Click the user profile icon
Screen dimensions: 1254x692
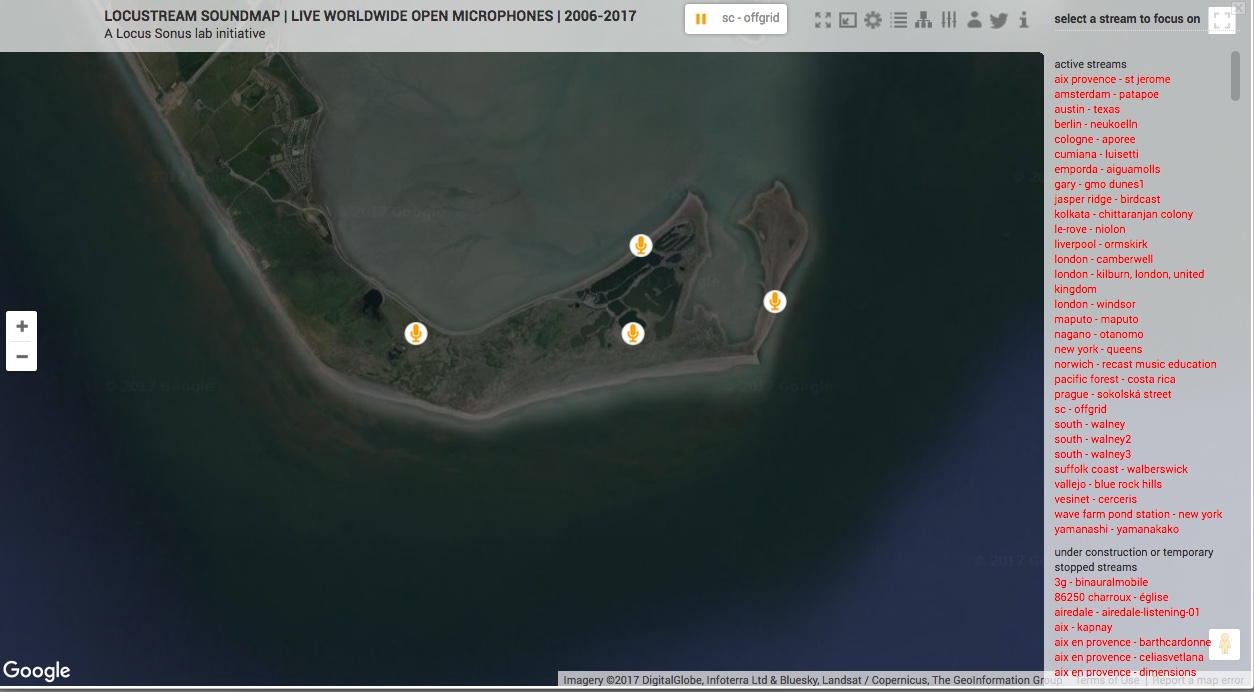click(x=974, y=20)
